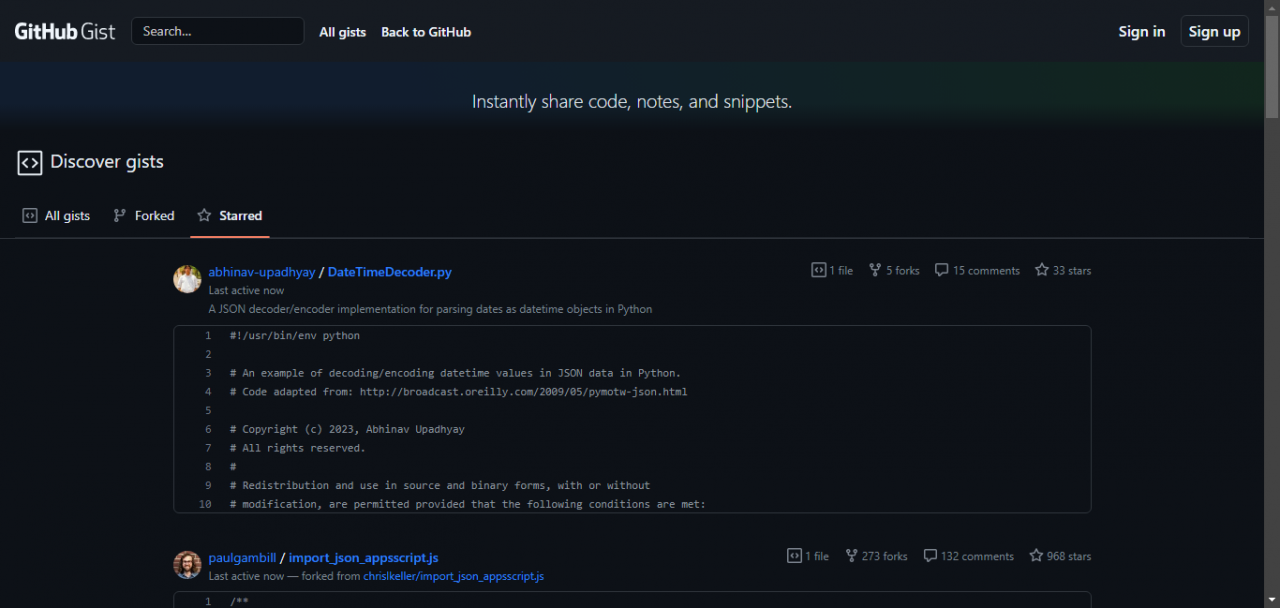Click the Sign in link
Image resolution: width=1280 pixels, height=608 pixels.
[x=1141, y=32]
